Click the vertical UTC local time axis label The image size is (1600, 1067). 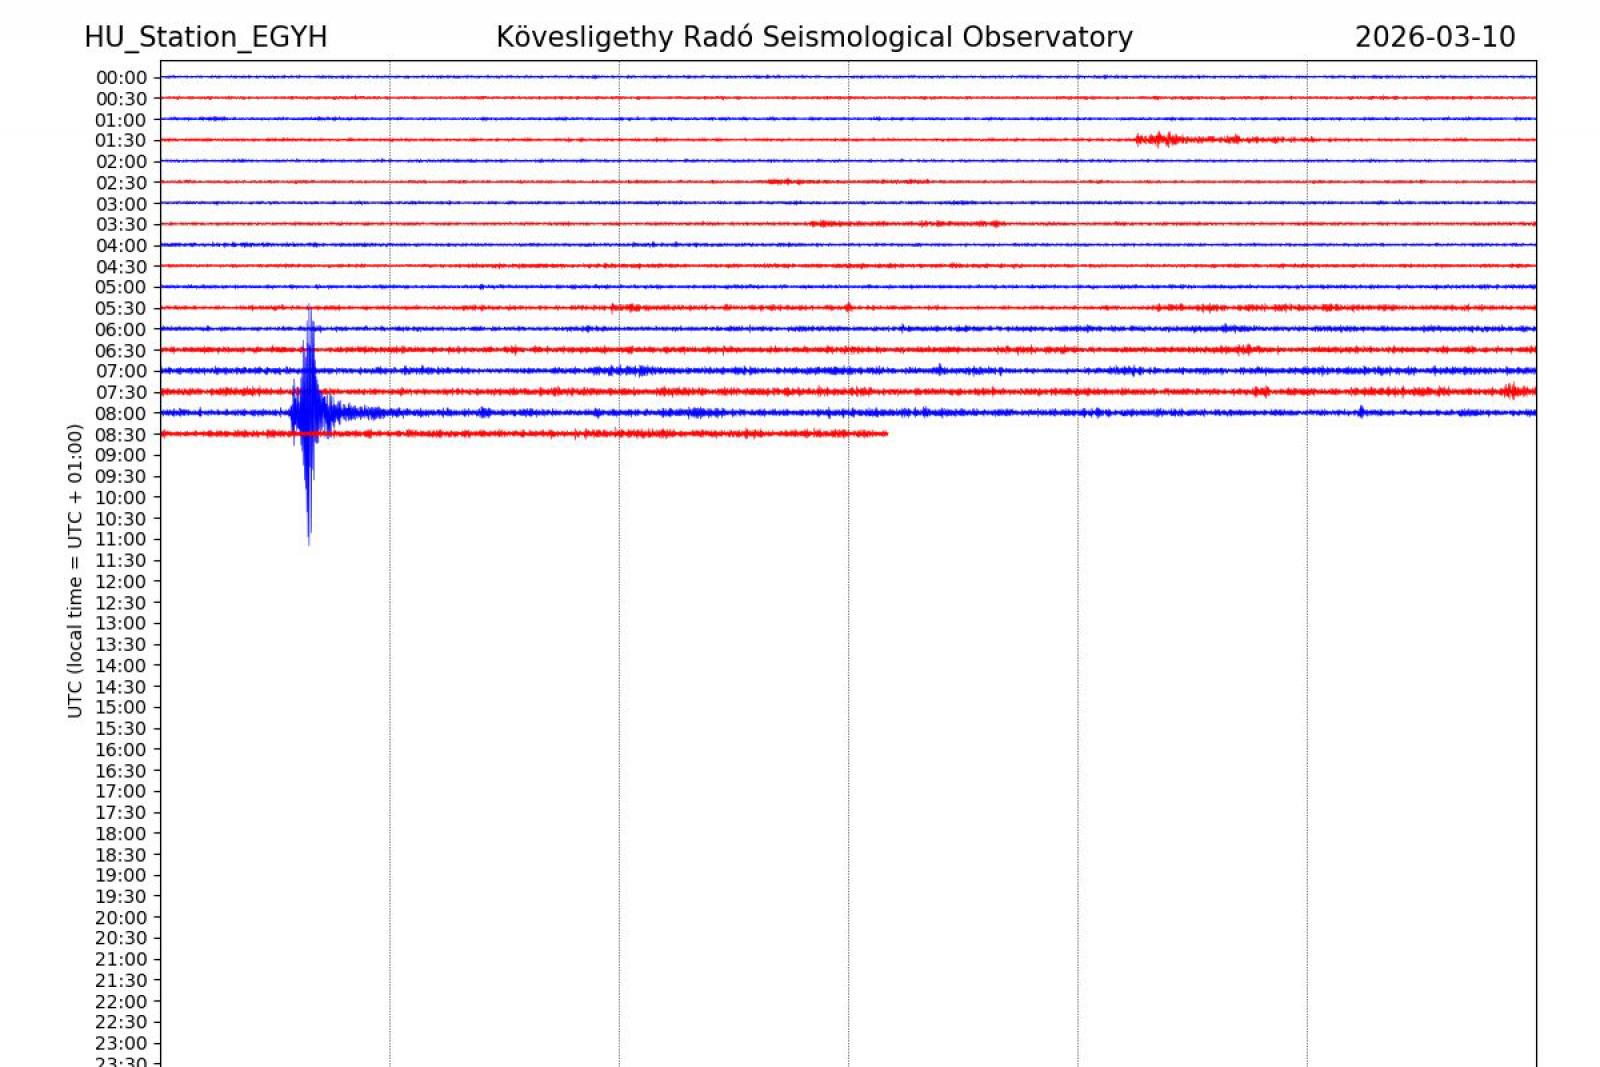(75, 570)
